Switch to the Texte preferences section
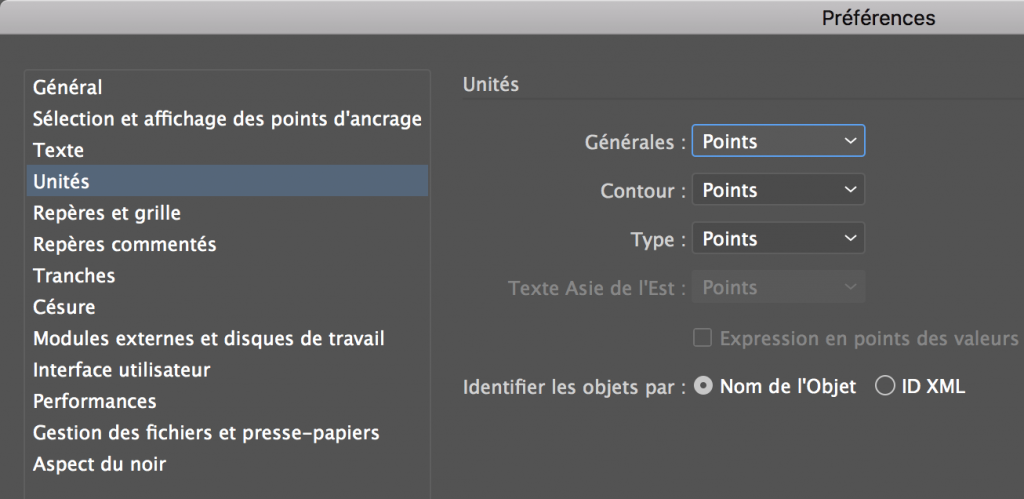This screenshot has height=499, width=1024. (58, 151)
